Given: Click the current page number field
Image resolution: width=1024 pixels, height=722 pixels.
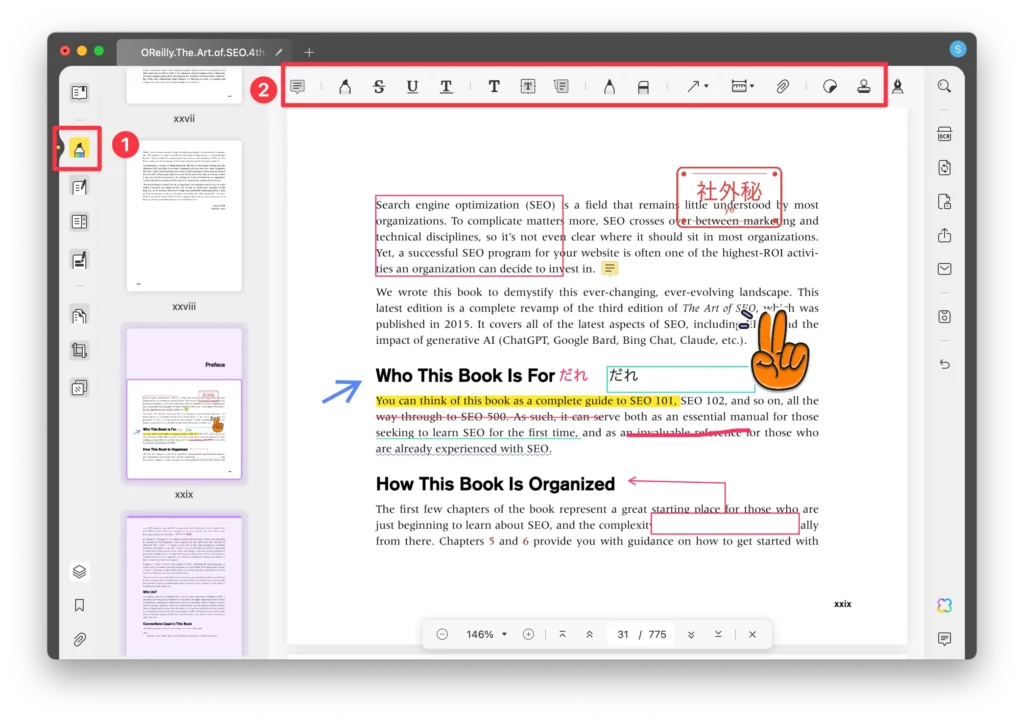Looking at the screenshot, I should tap(623, 634).
